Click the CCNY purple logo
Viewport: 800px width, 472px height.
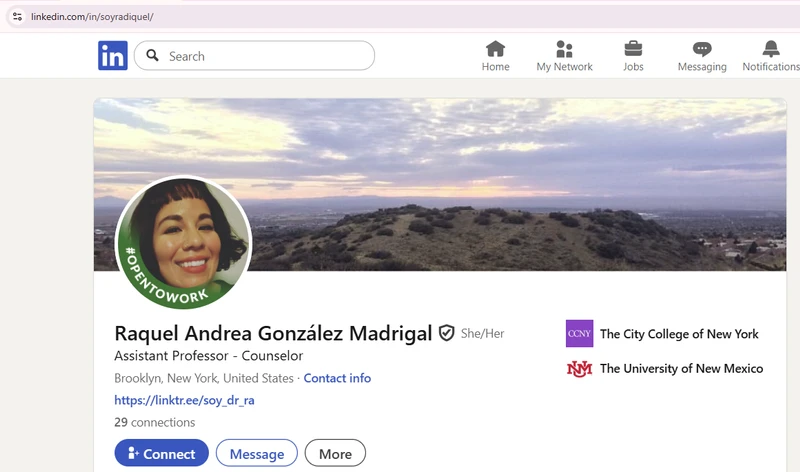pyautogui.click(x=580, y=333)
